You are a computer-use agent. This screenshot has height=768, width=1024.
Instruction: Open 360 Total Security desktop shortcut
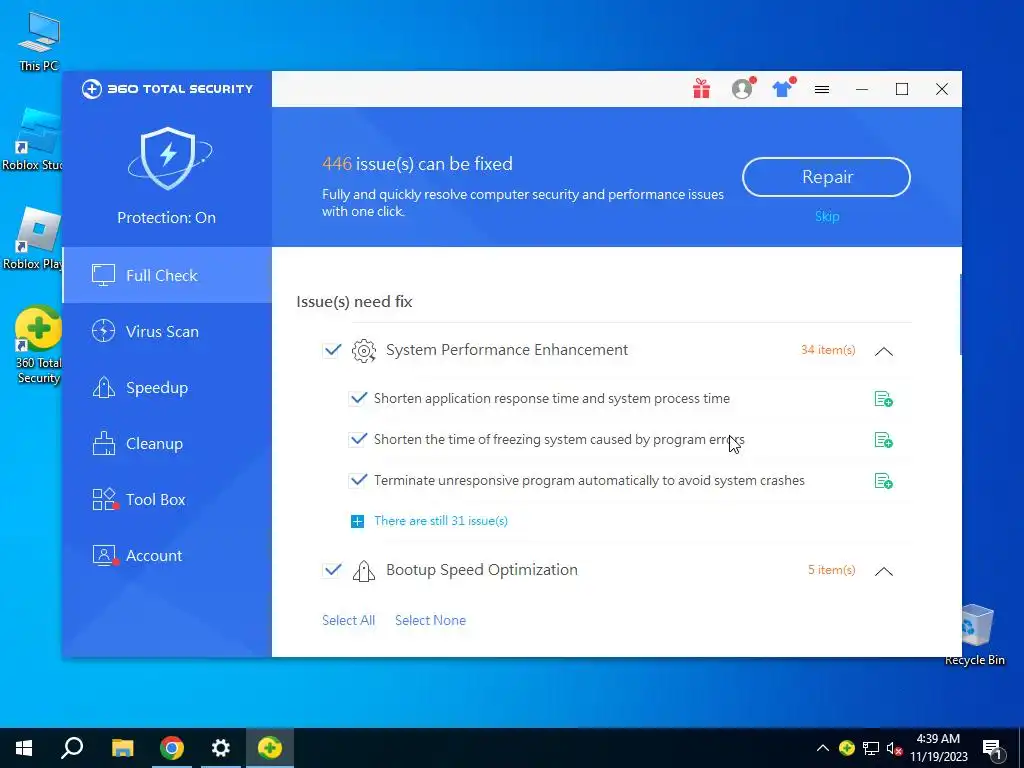(x=39, y=345)
